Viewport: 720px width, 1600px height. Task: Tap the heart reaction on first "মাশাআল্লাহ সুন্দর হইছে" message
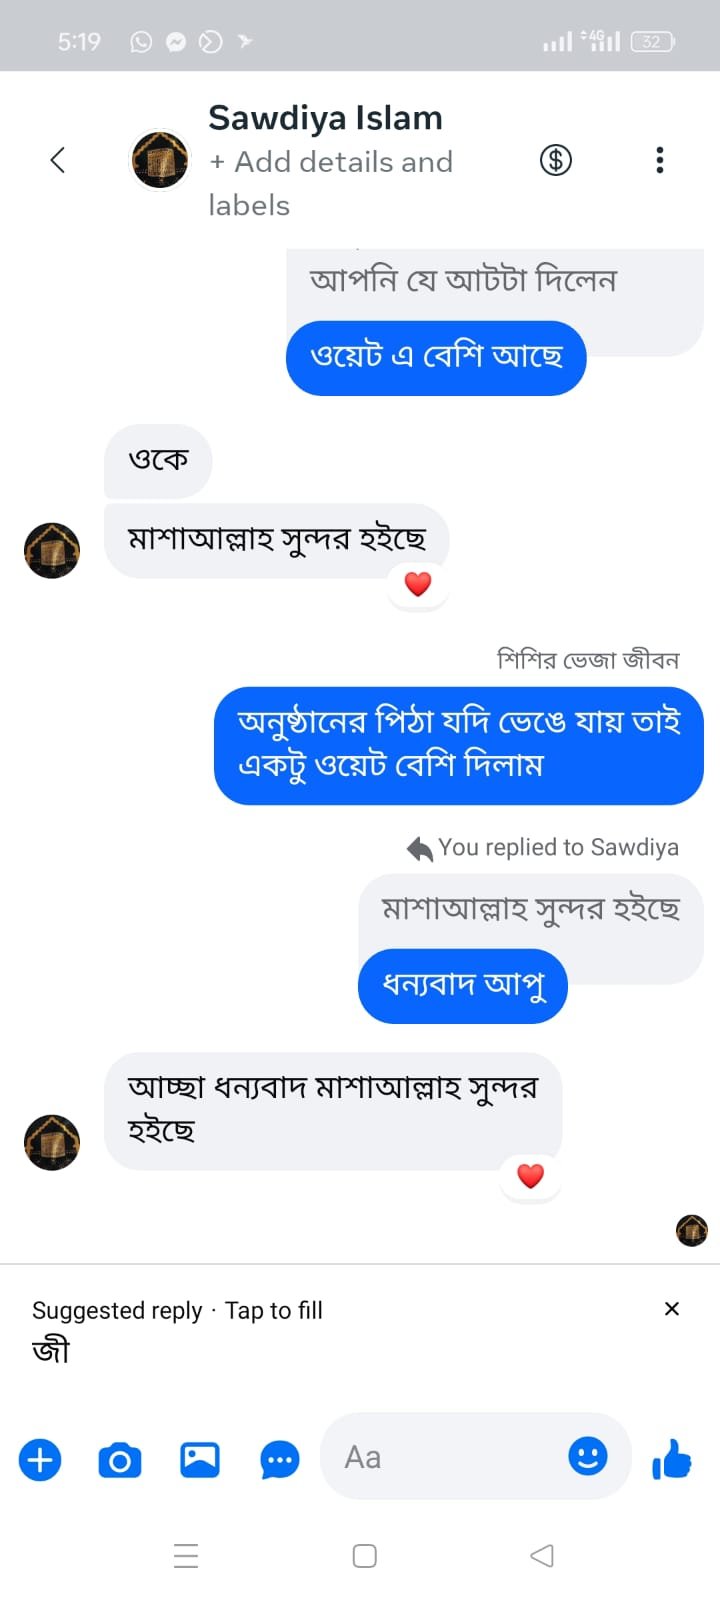tap(418, 584)
